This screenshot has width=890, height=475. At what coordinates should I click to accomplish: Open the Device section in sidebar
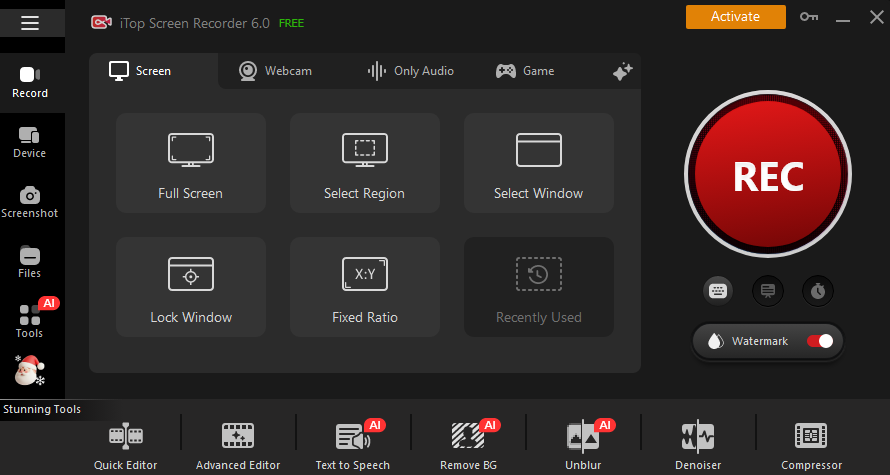point(30,142)
